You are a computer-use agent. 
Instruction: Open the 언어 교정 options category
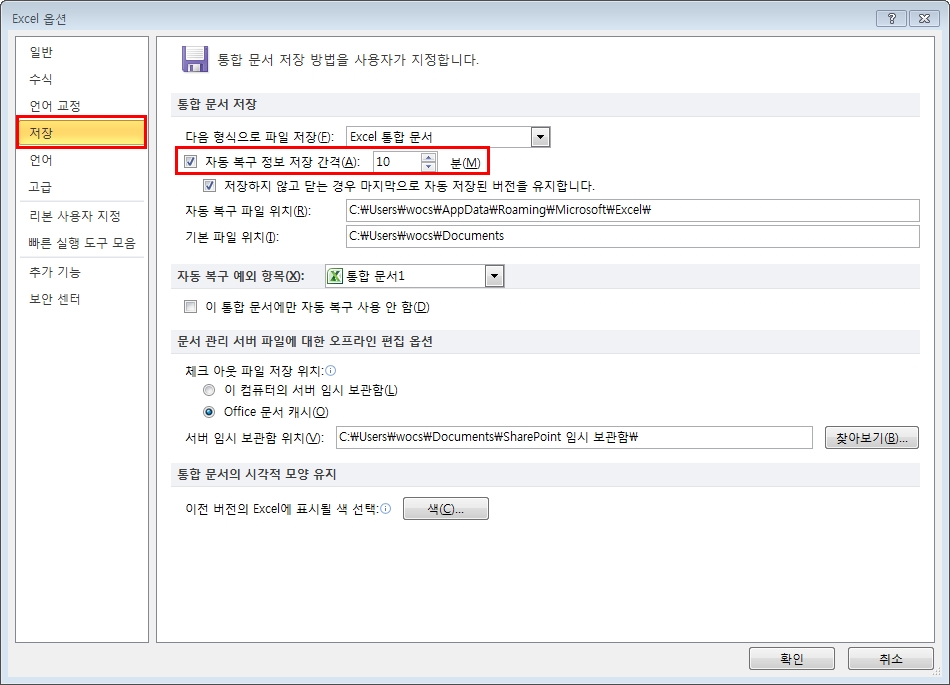55,106
